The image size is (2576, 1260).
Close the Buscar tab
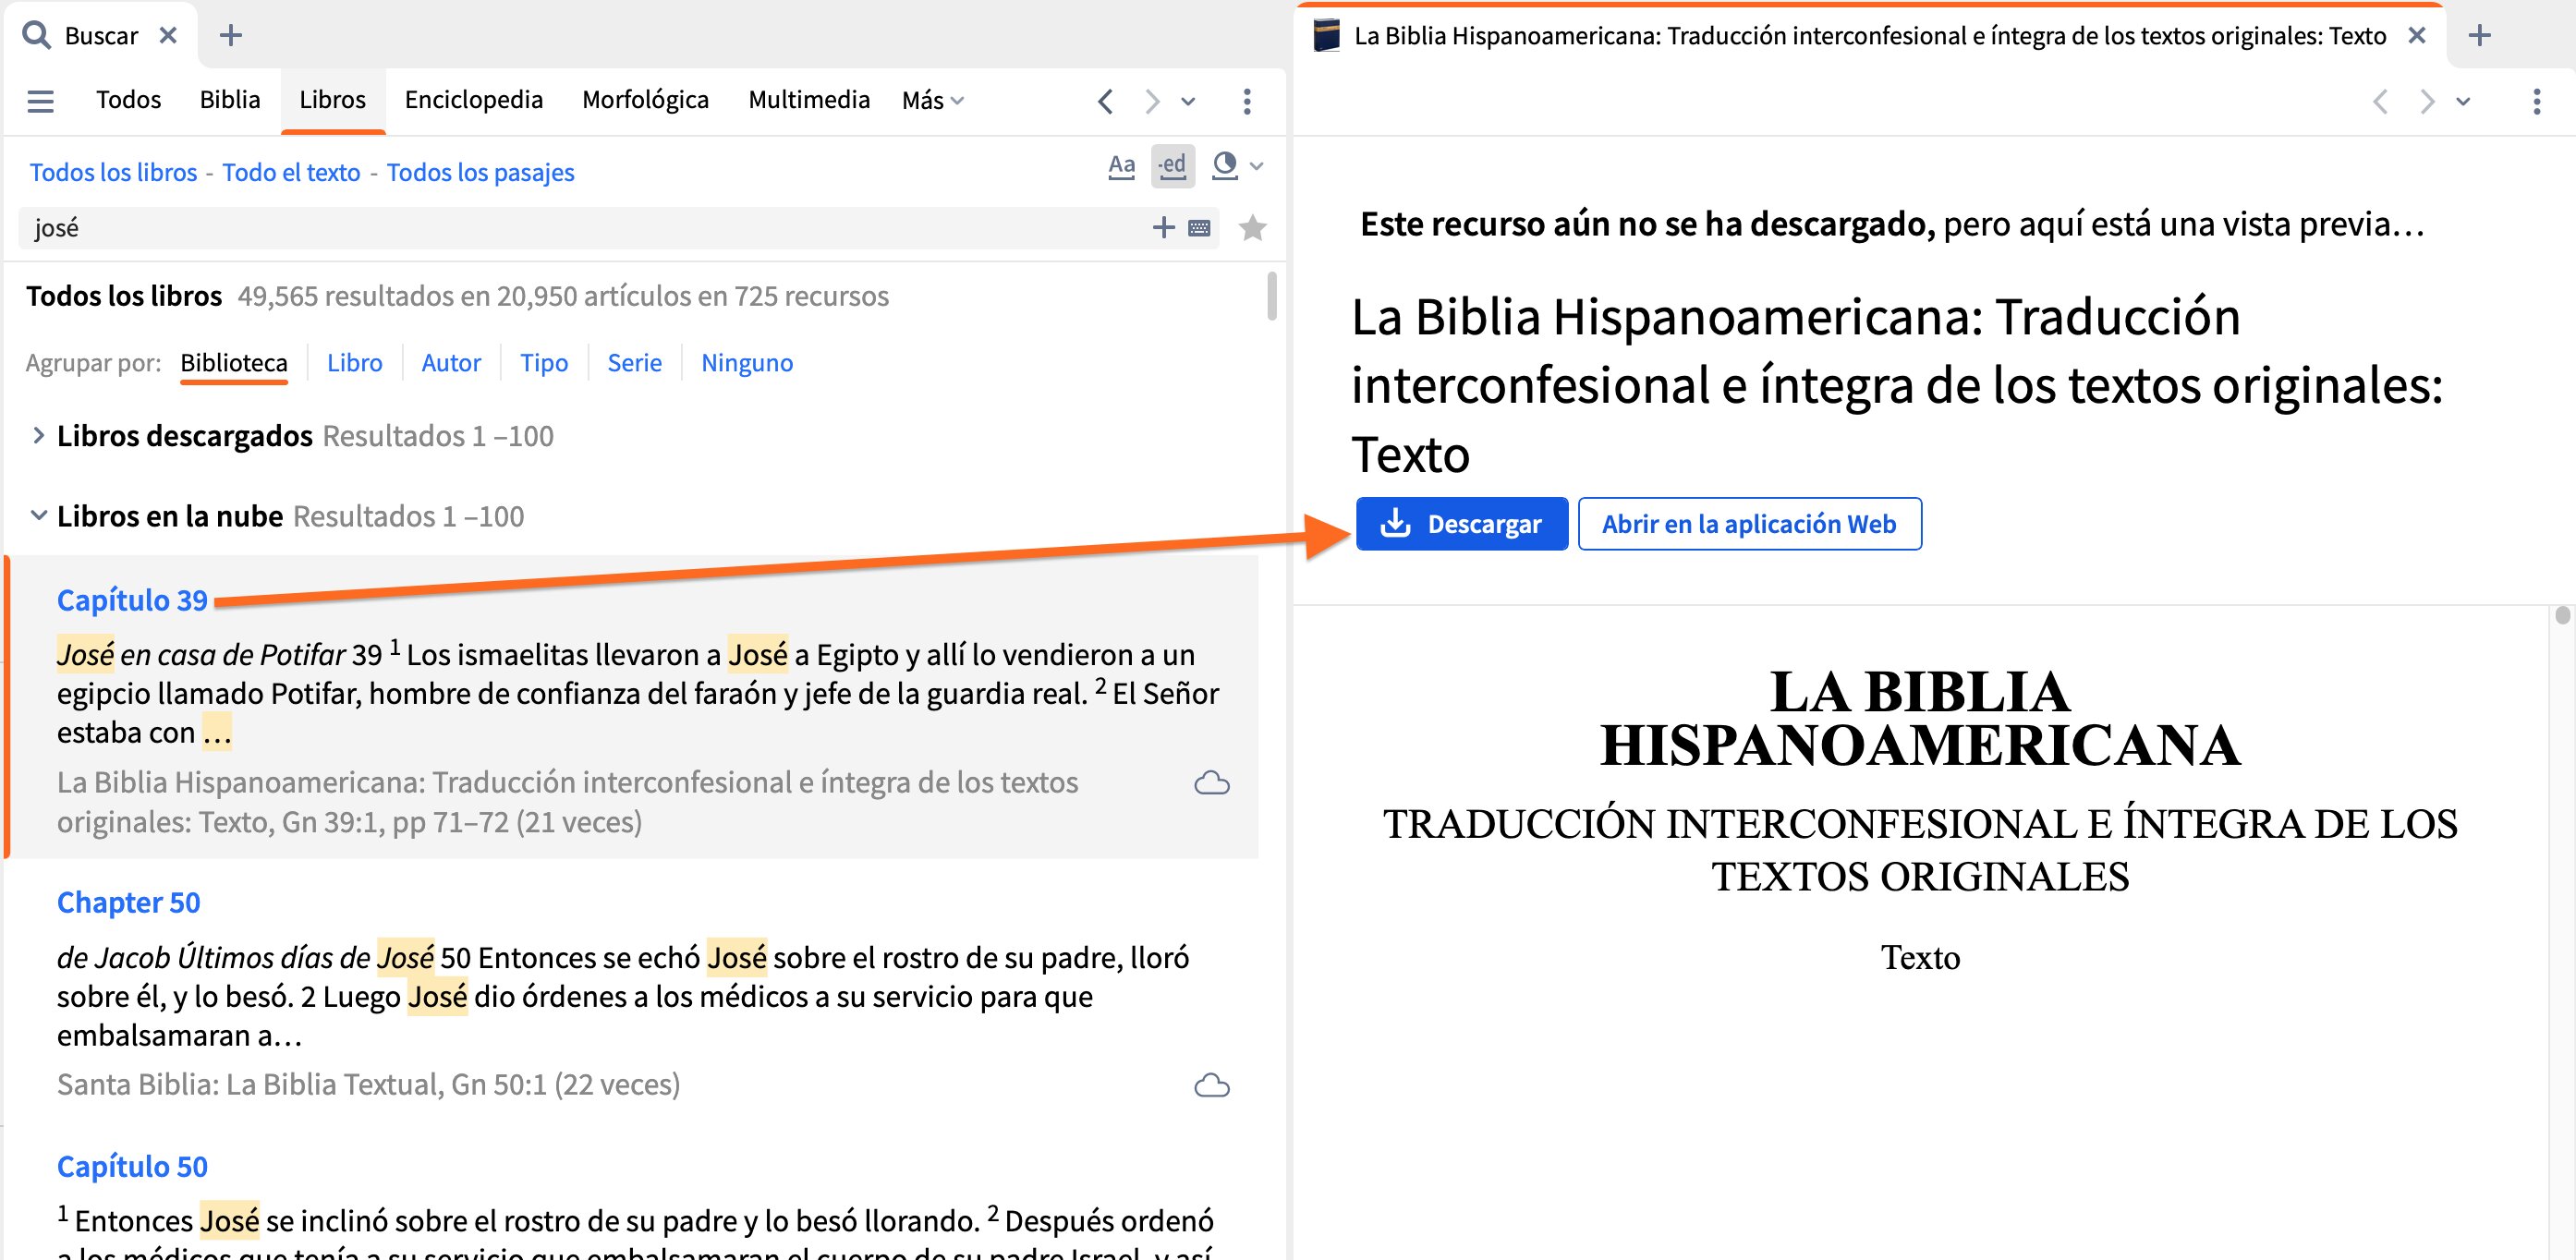[168, 36]
